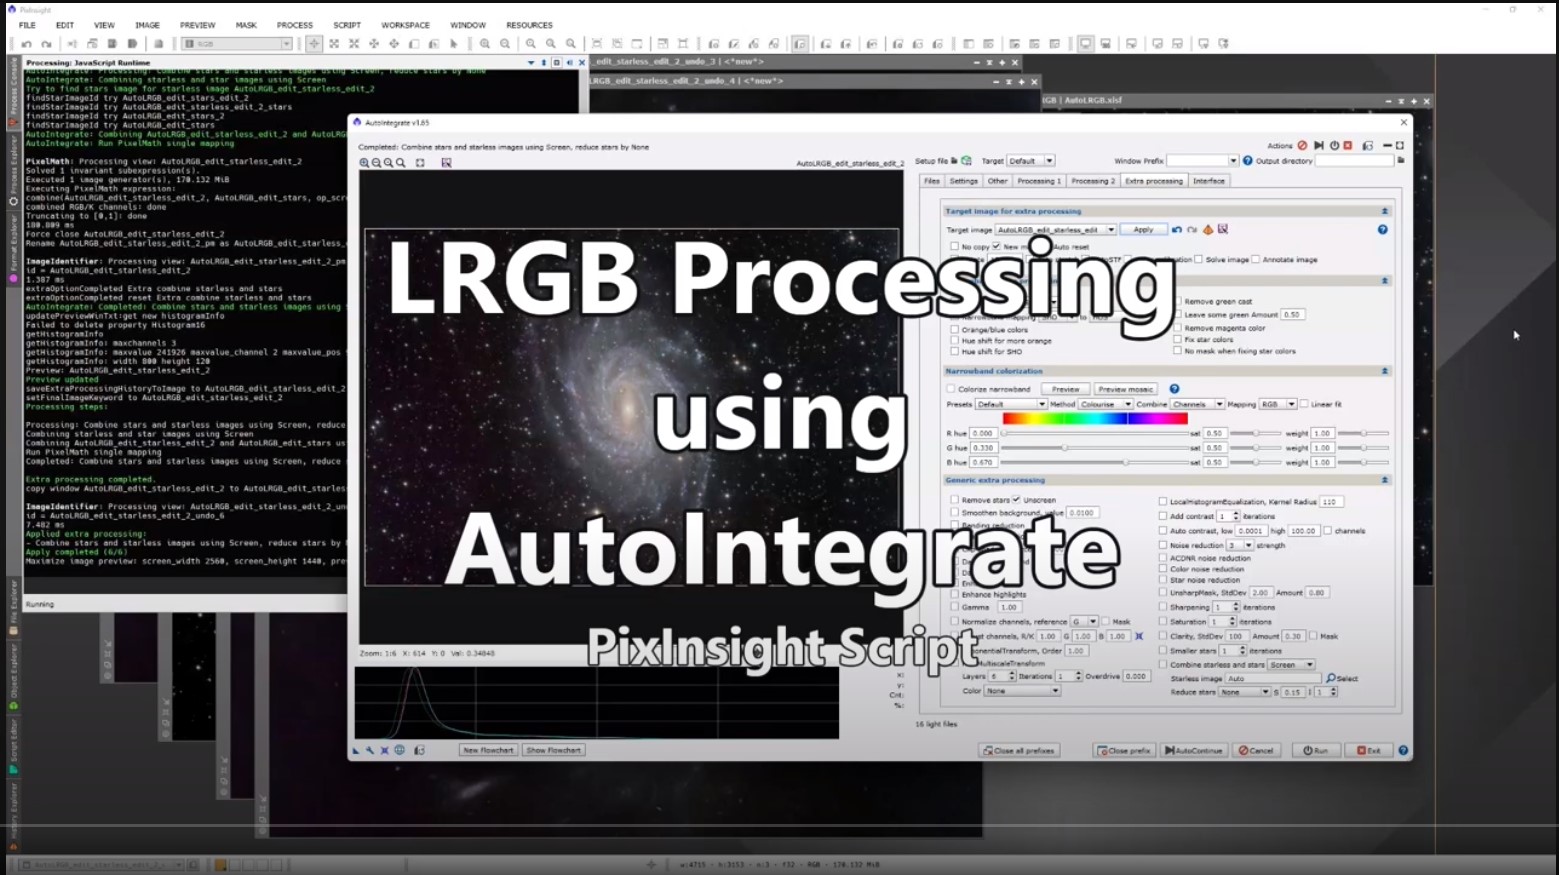
Task: Open the PROCESS menu
Action: [294, 25]
